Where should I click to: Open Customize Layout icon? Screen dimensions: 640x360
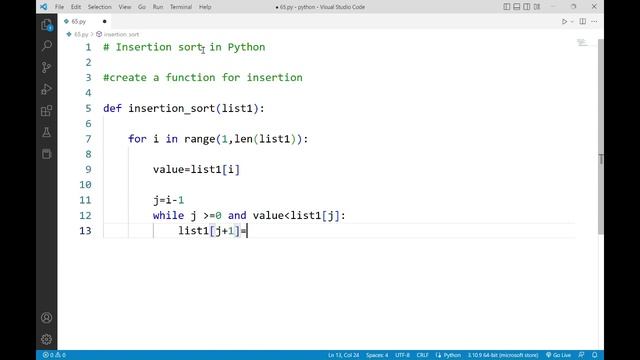[537, 7]
